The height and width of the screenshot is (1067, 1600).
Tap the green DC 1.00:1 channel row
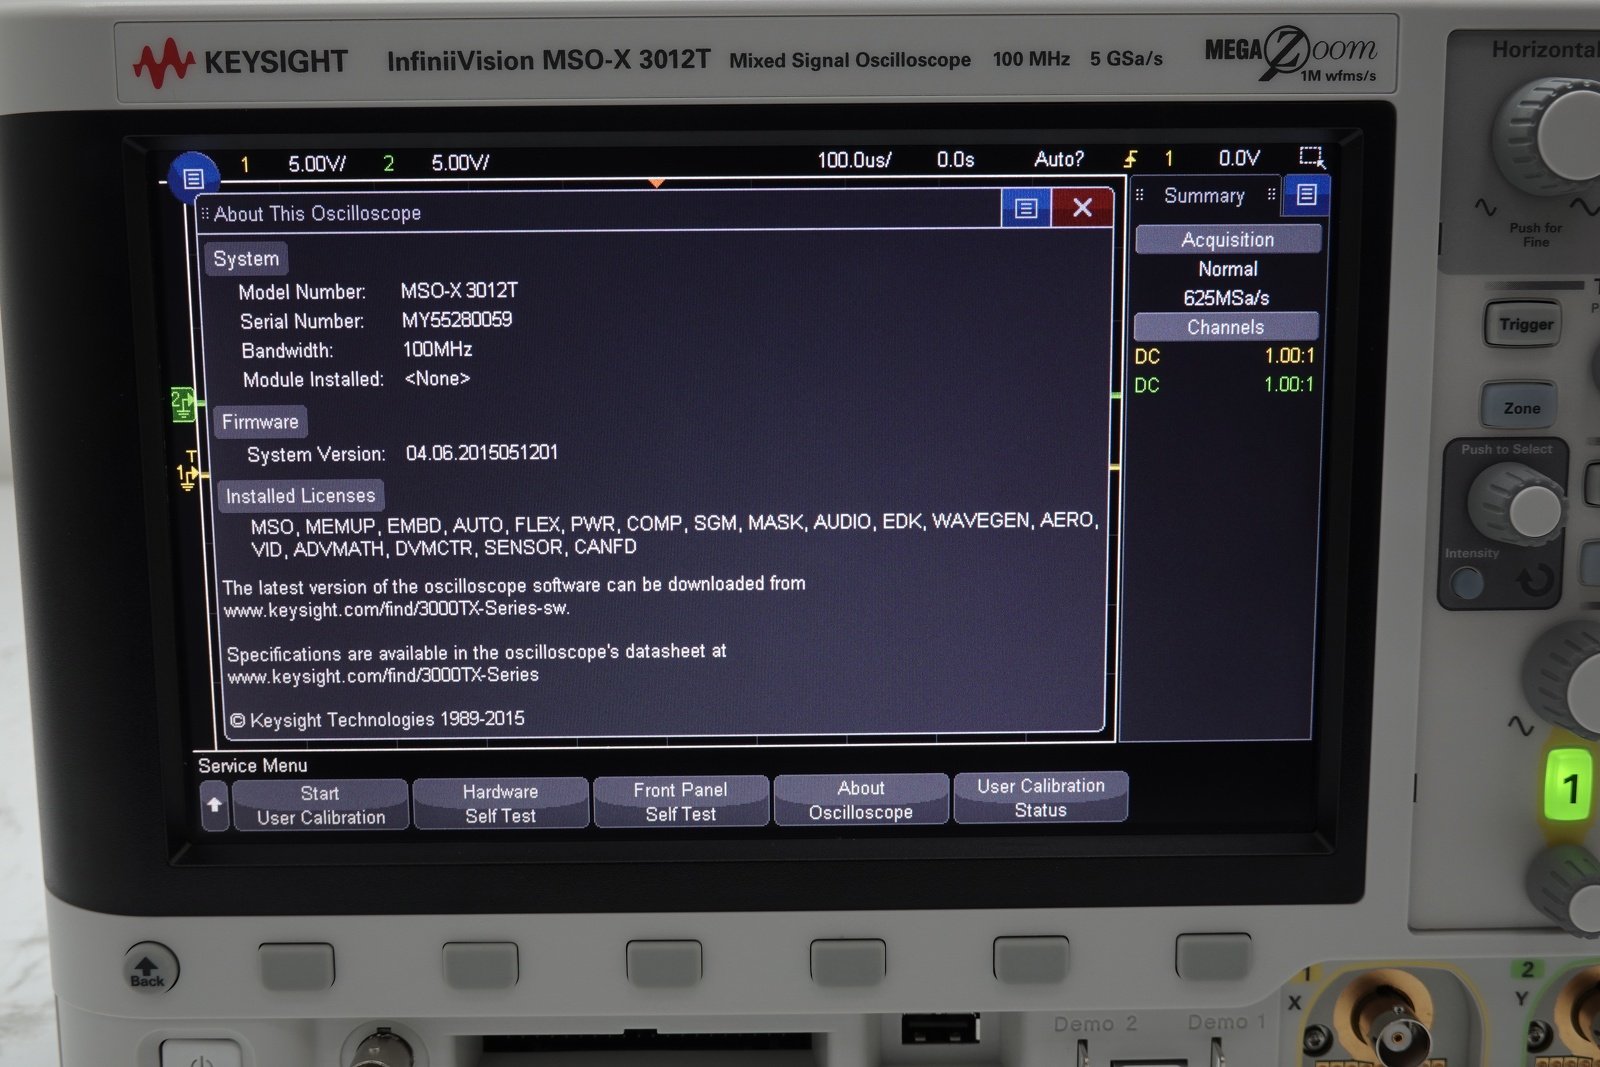pyautogui.click(x=1224, y=385)
